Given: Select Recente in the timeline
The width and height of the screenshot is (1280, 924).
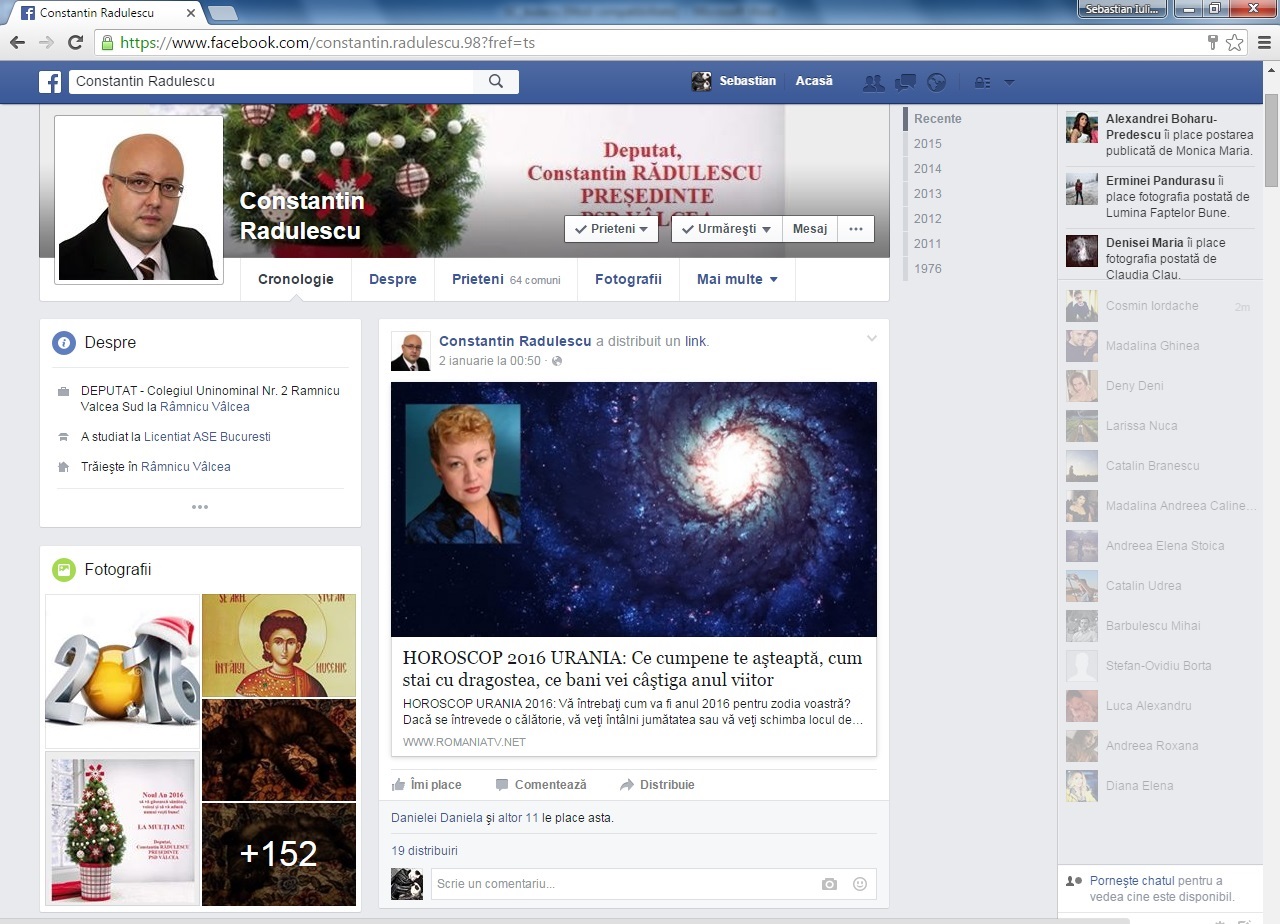Looking at the screenshot, I should coord(938,119).
